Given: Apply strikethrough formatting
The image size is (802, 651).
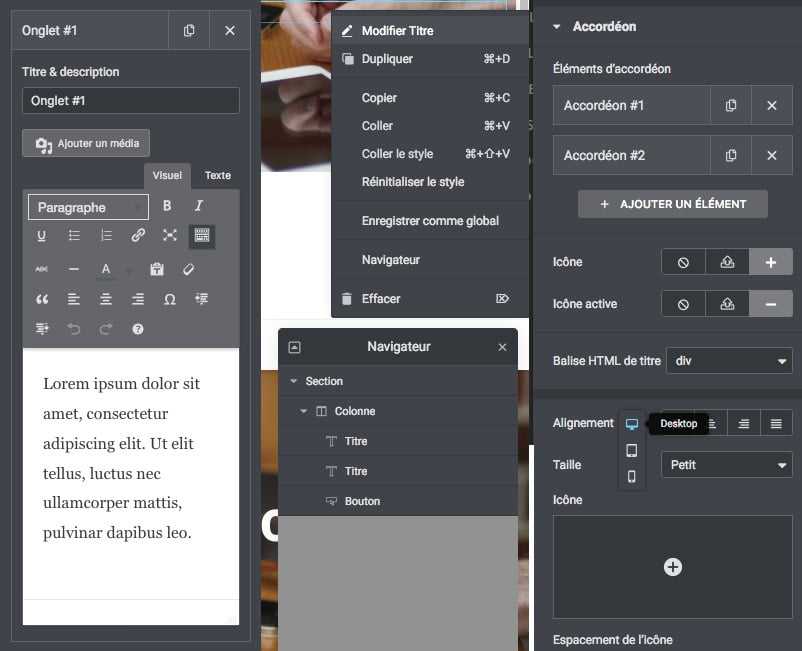Looking at the screenshot, I should click(x=41, y=269).
